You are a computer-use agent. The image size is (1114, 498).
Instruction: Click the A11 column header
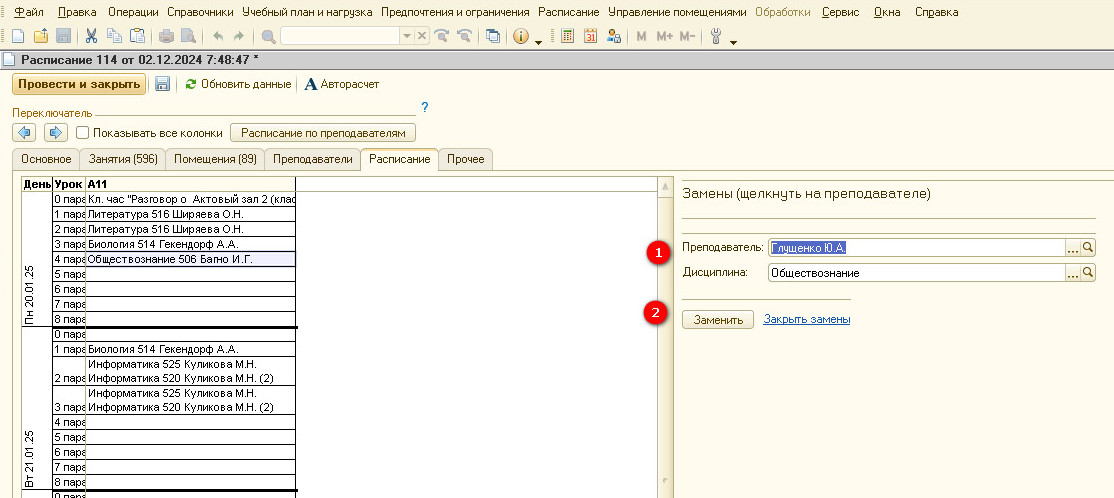[x=190, y=184]
